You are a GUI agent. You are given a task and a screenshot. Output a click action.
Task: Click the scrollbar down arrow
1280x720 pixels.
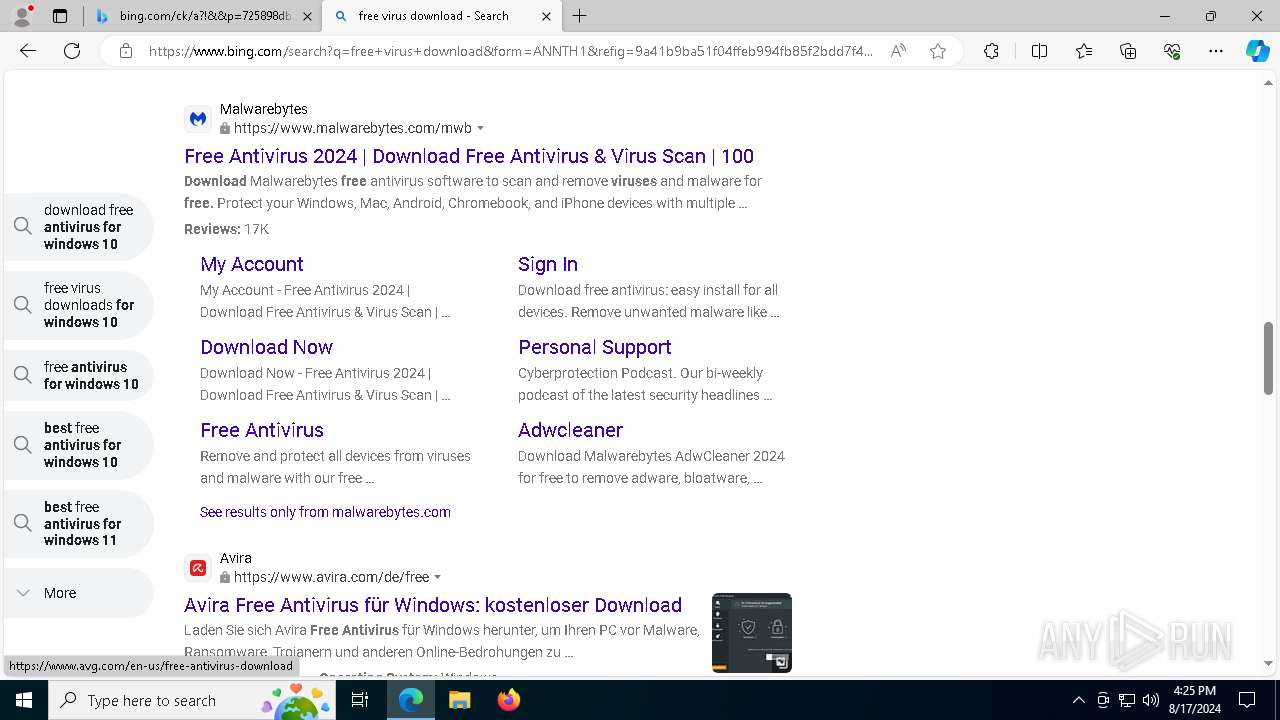(1269, 663)
